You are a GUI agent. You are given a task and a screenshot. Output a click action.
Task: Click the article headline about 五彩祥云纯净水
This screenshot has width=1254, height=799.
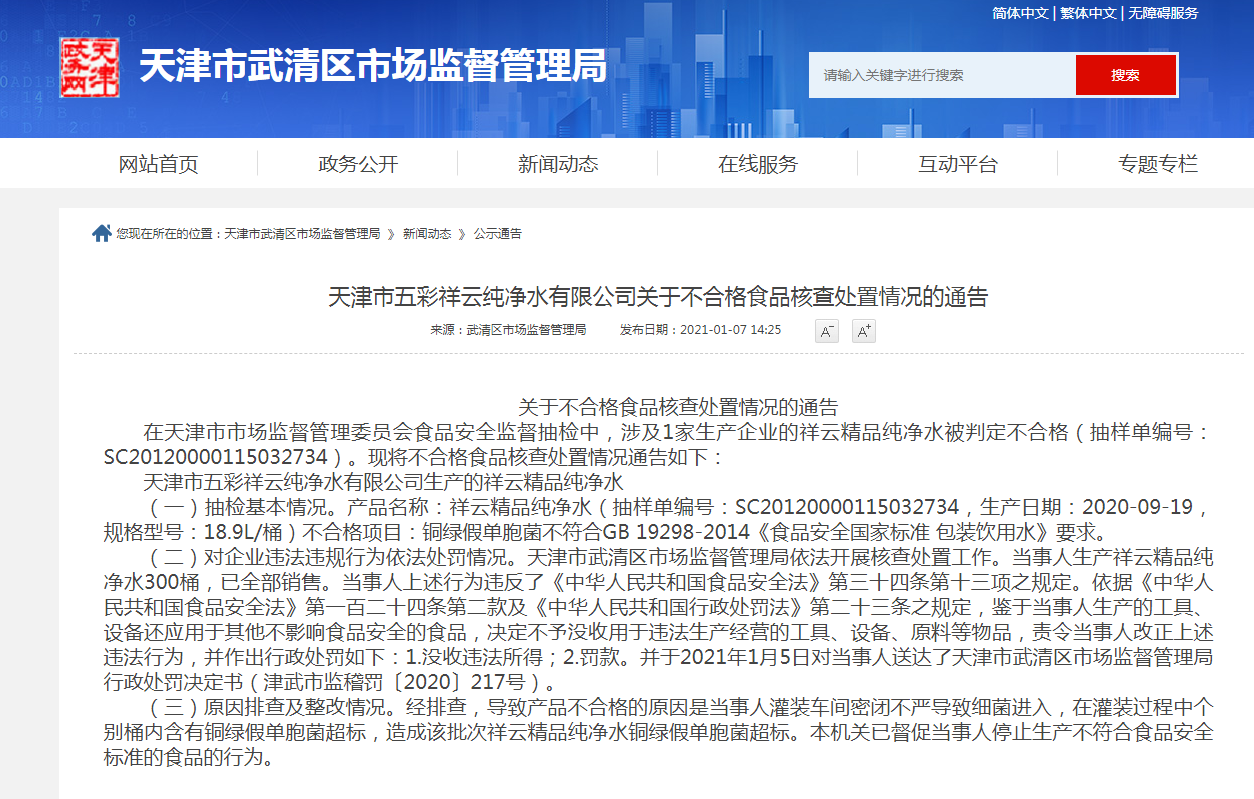coord(658,297)
